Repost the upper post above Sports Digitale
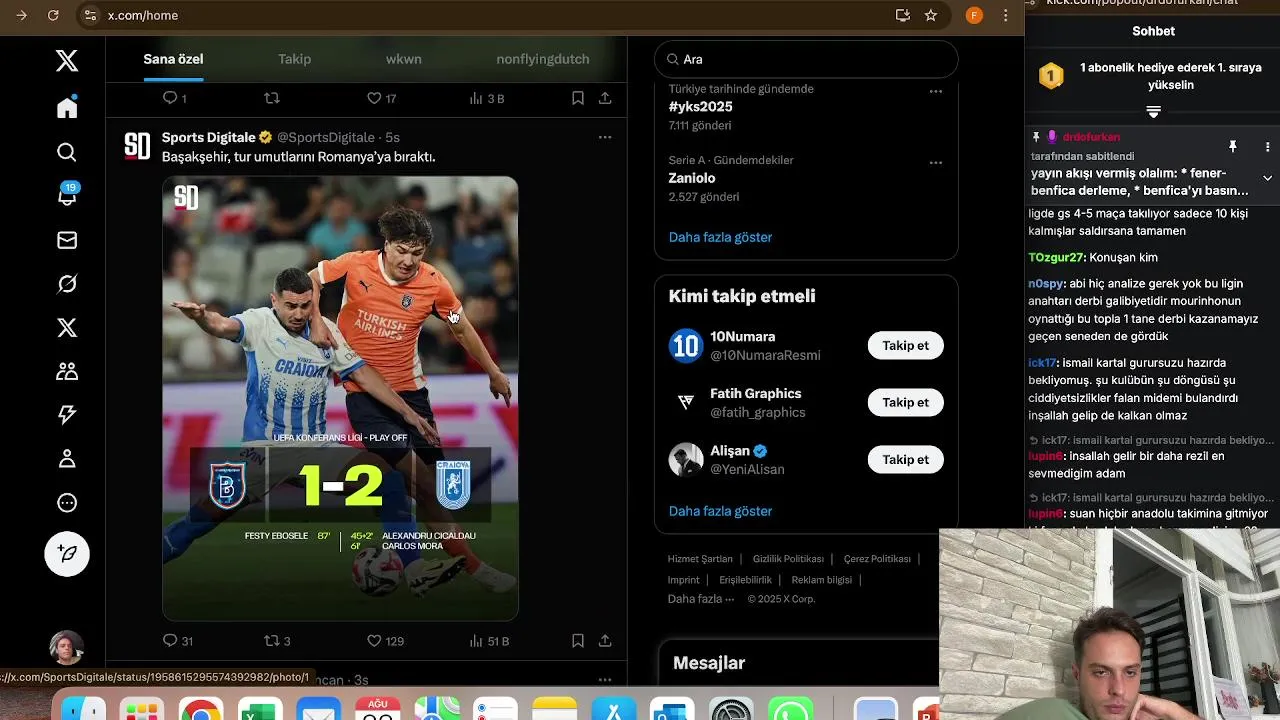Viewport: 1280px width, 720px height. [x=271, y=98]
